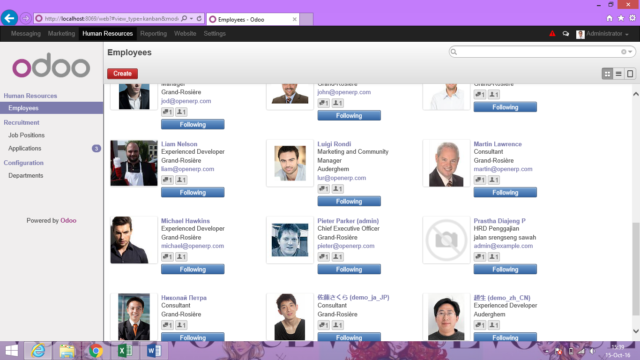Click michael@openerp.com email link
The width and height of the screenshot is (640, 360).
pyautogui.click(x=192, y=246)
